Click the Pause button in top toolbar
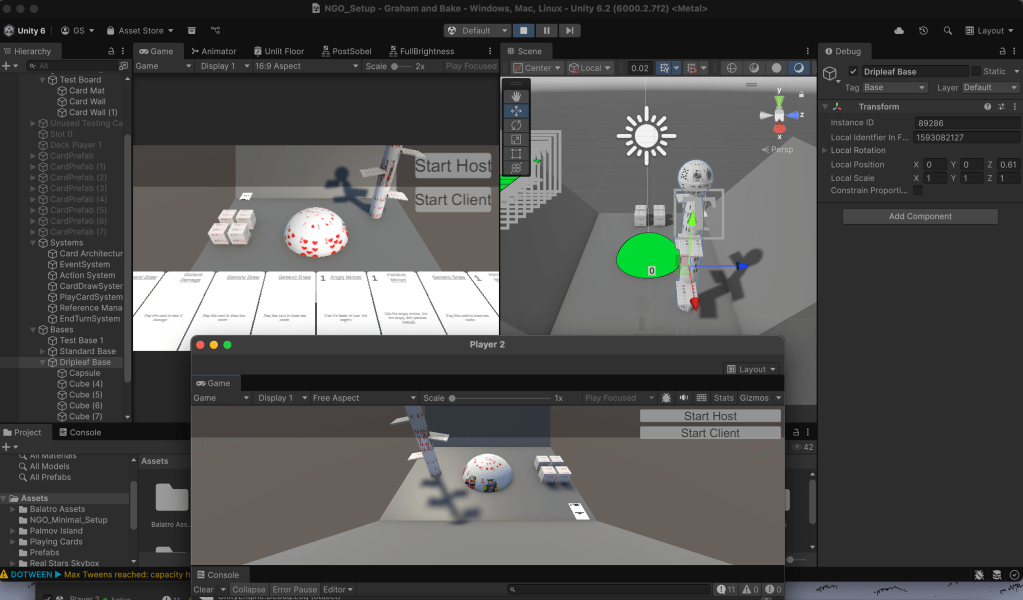Screen dimensions: 1023x600 coord(546,31)
